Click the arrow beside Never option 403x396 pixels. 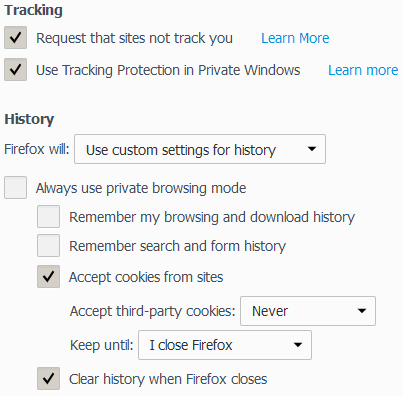[x=362, y=311]
